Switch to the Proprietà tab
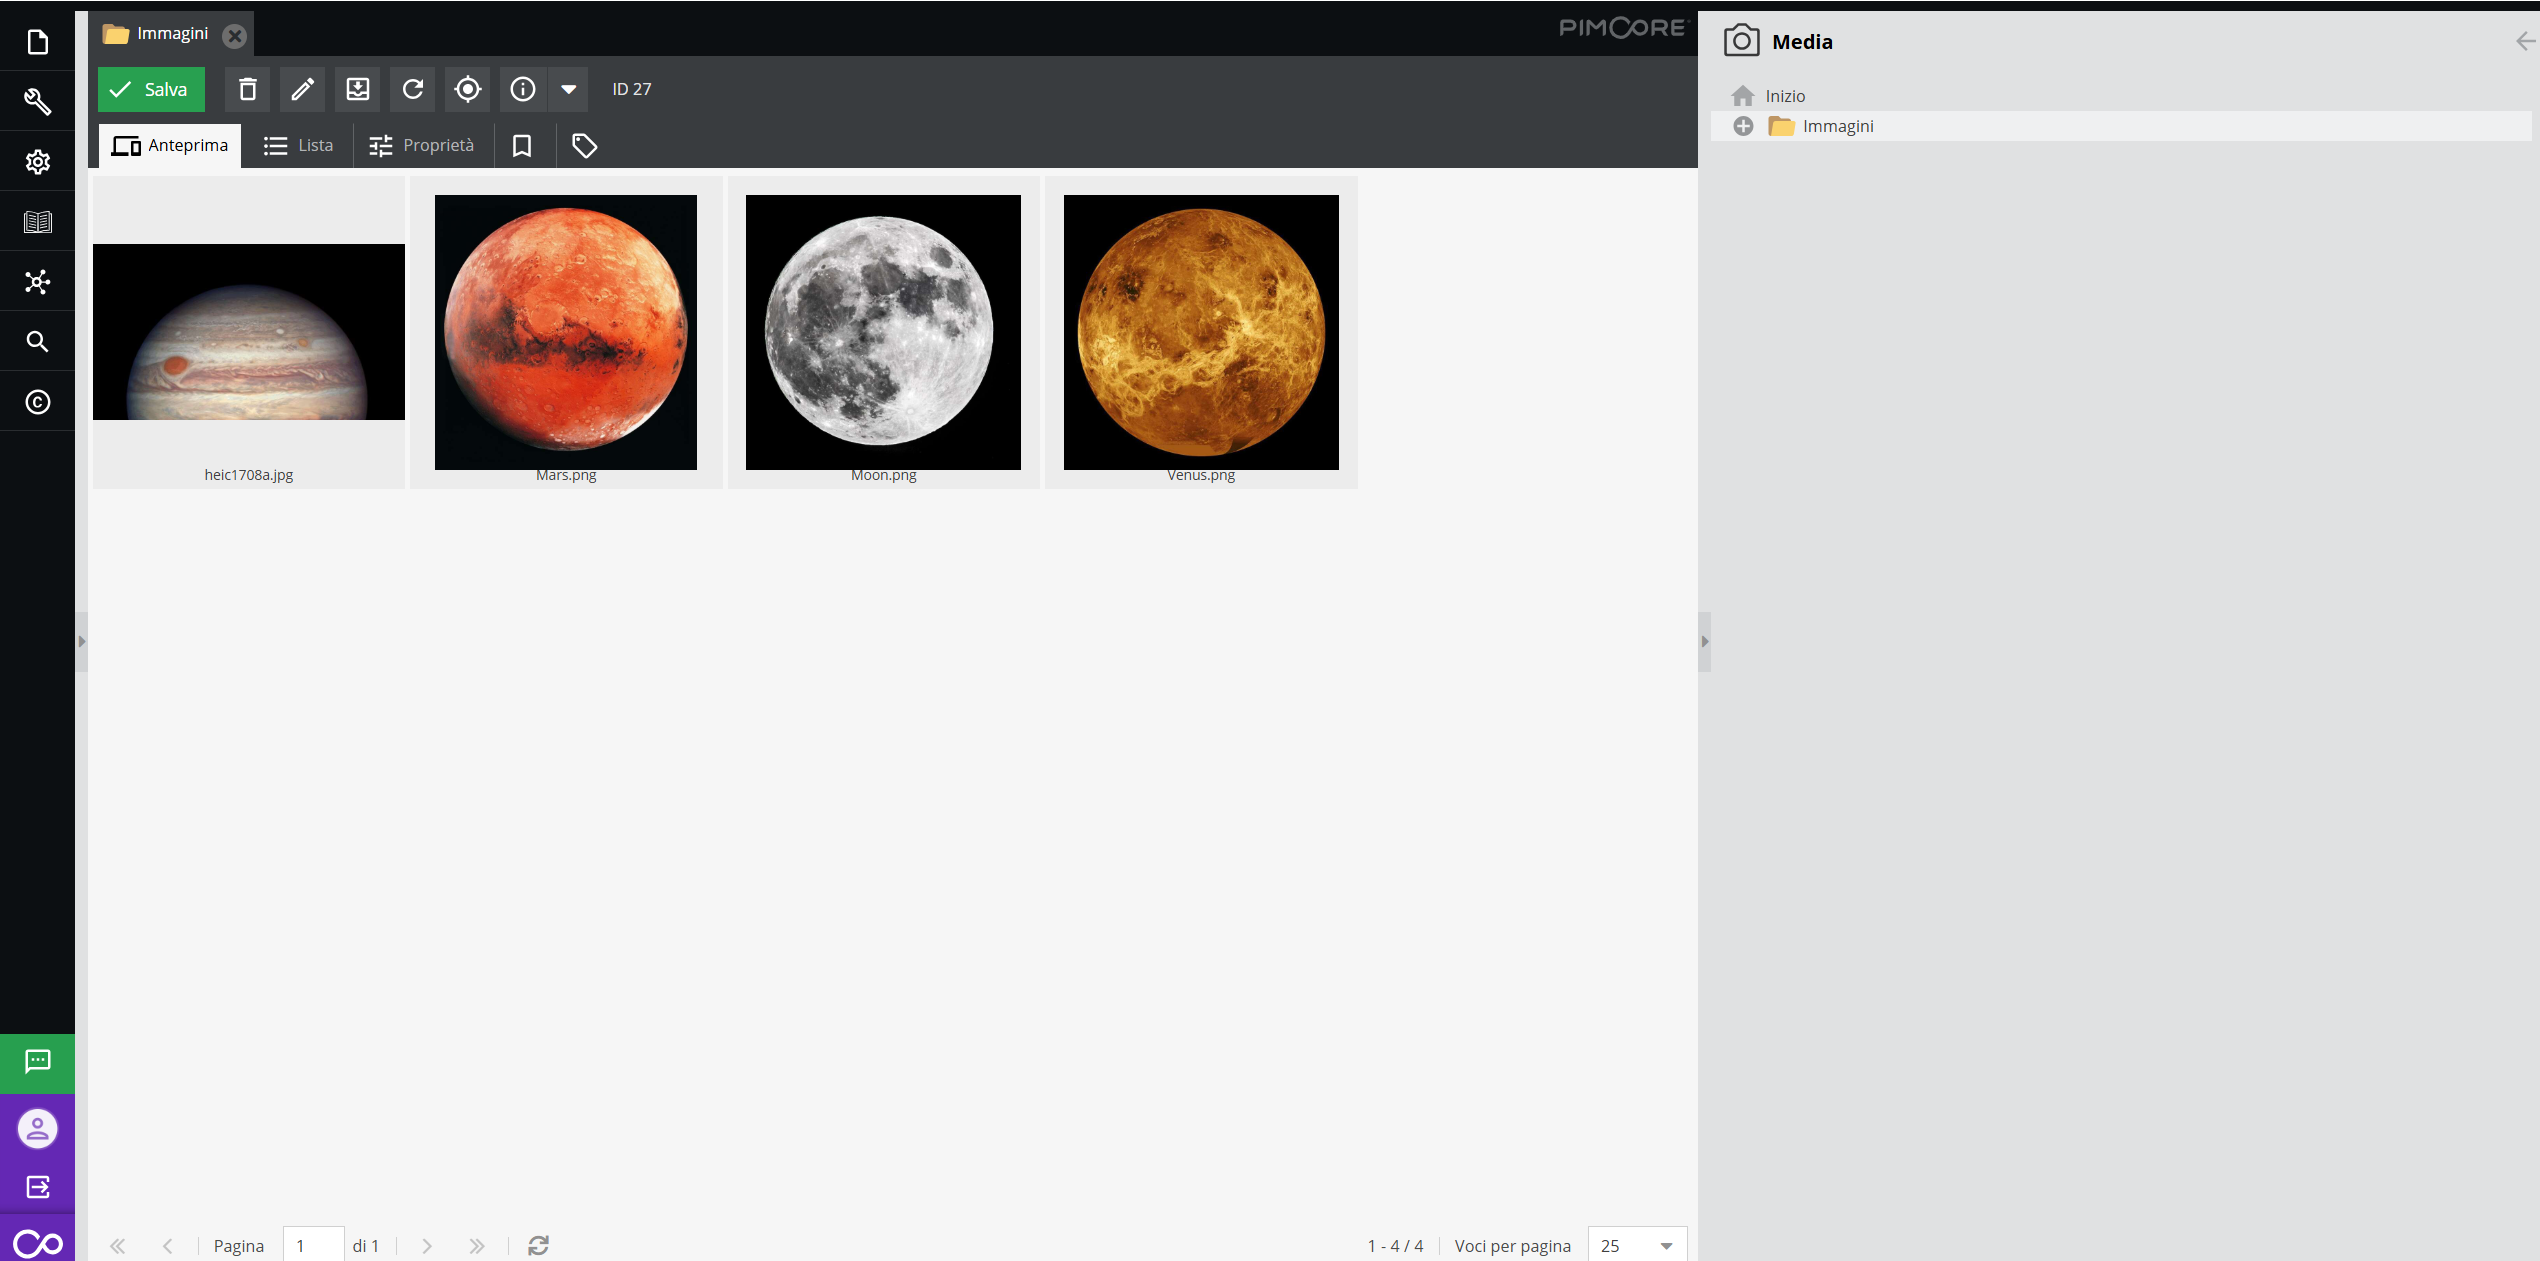This screenshot has width=2540, height=1261. [x=422, y=146]
